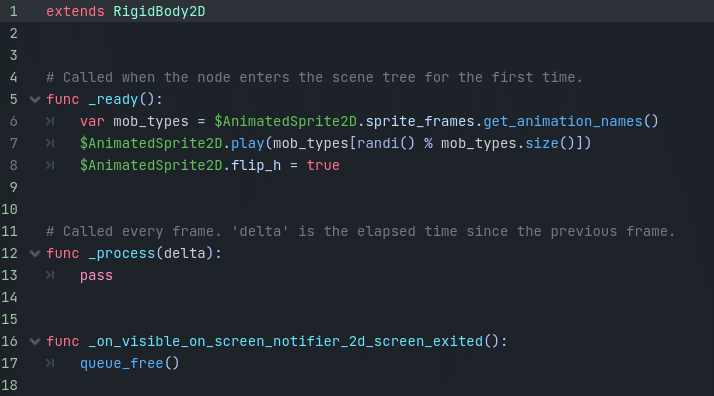
Task: Place cursor in the 'Called every frame' comment
Action: click(x=361, y=231)
